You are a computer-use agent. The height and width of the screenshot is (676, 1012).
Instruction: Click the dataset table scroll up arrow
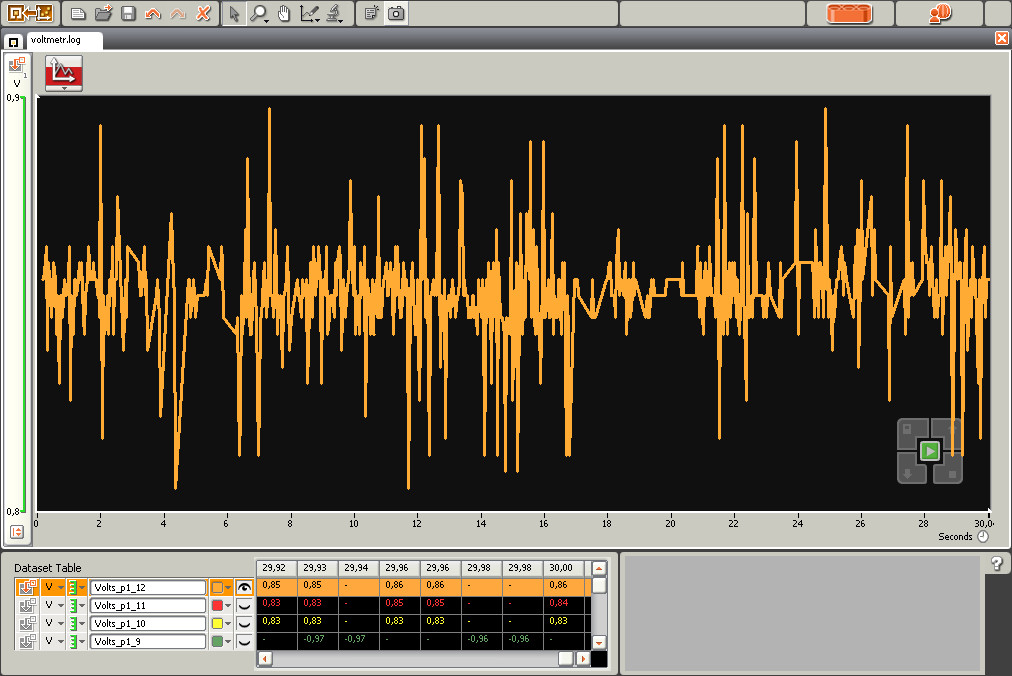point(599,569)
